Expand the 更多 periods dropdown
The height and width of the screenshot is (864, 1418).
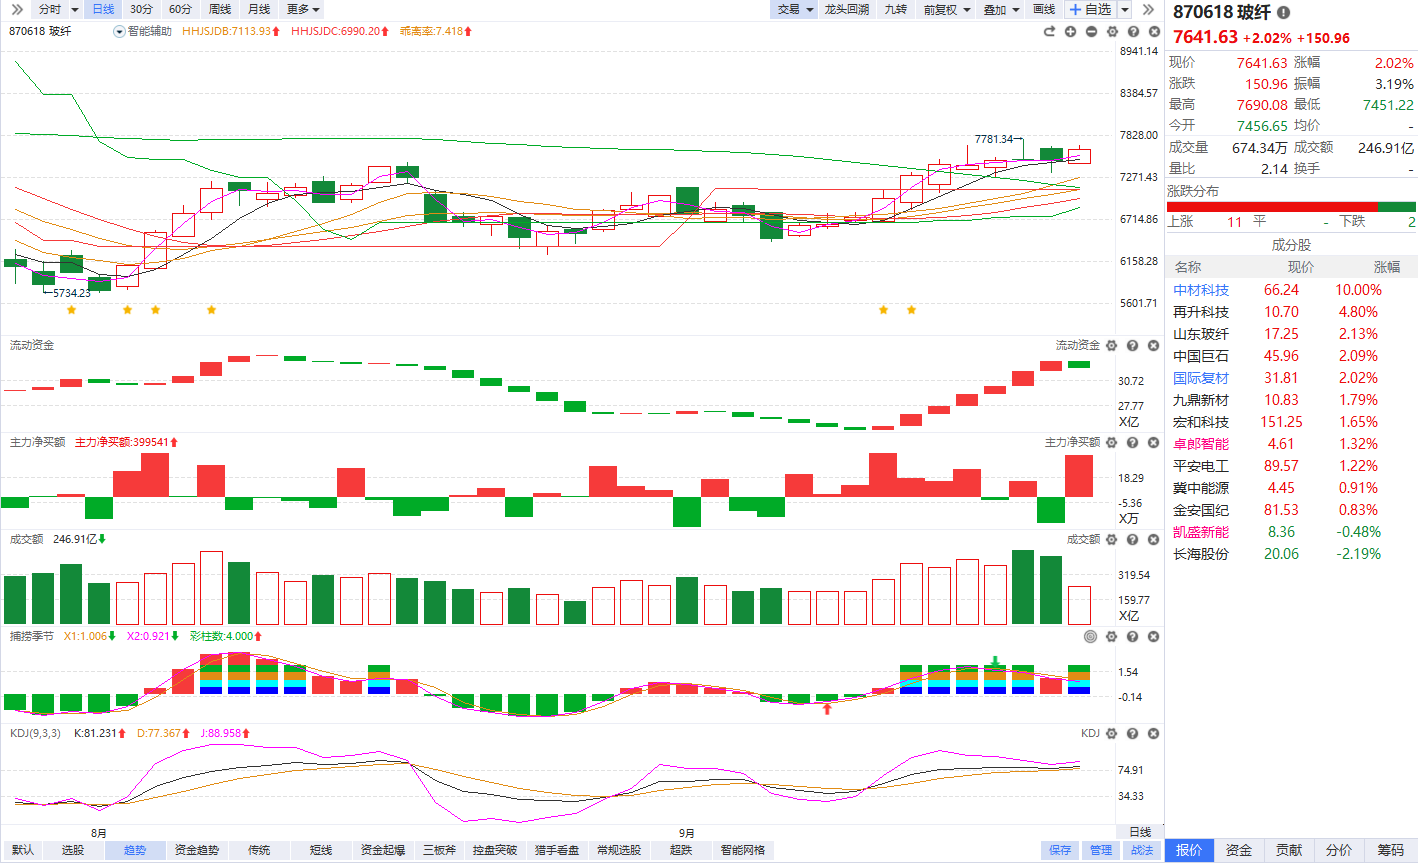point(303,9)
